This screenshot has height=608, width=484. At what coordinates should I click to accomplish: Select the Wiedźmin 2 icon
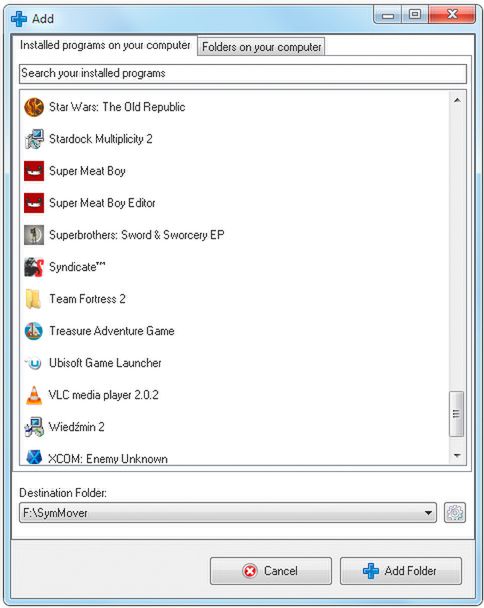34,427
